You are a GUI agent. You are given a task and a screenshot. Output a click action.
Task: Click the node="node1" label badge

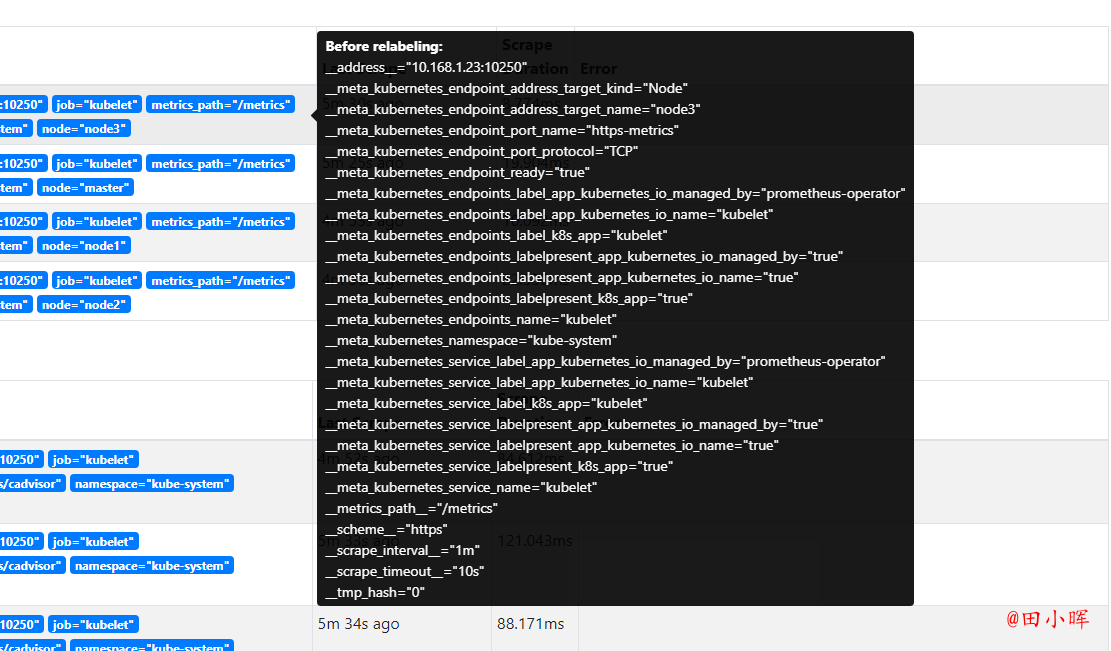click(x=84, y=246)
